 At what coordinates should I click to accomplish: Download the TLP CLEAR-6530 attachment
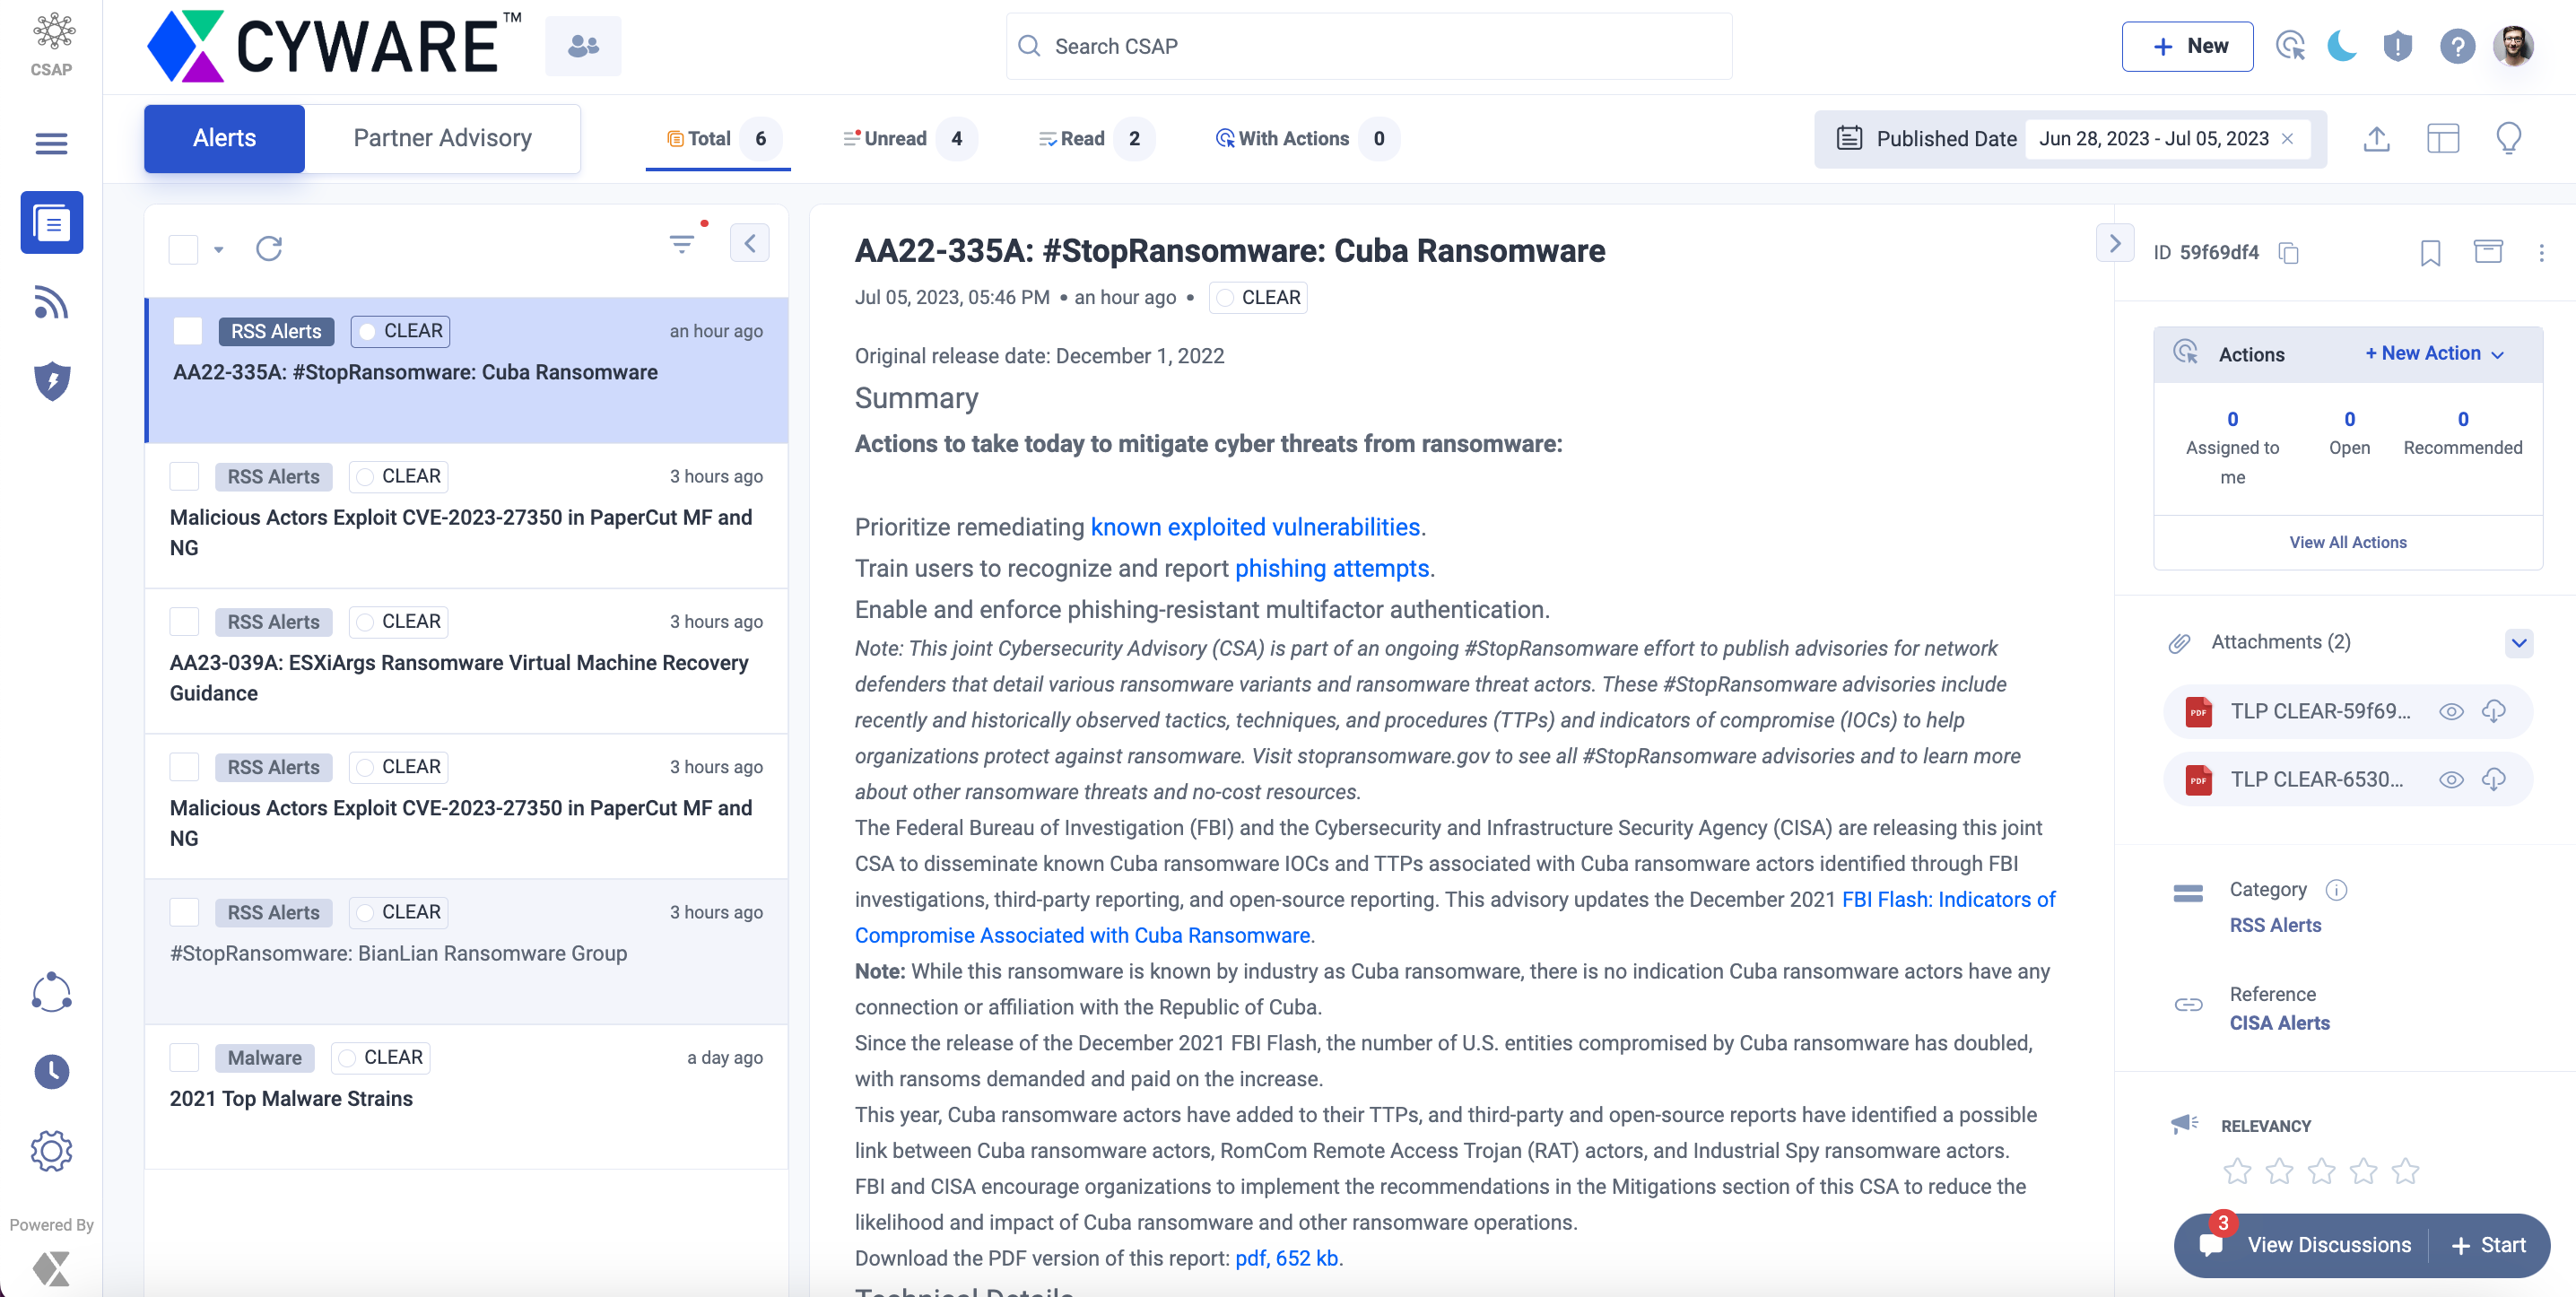2494,780
